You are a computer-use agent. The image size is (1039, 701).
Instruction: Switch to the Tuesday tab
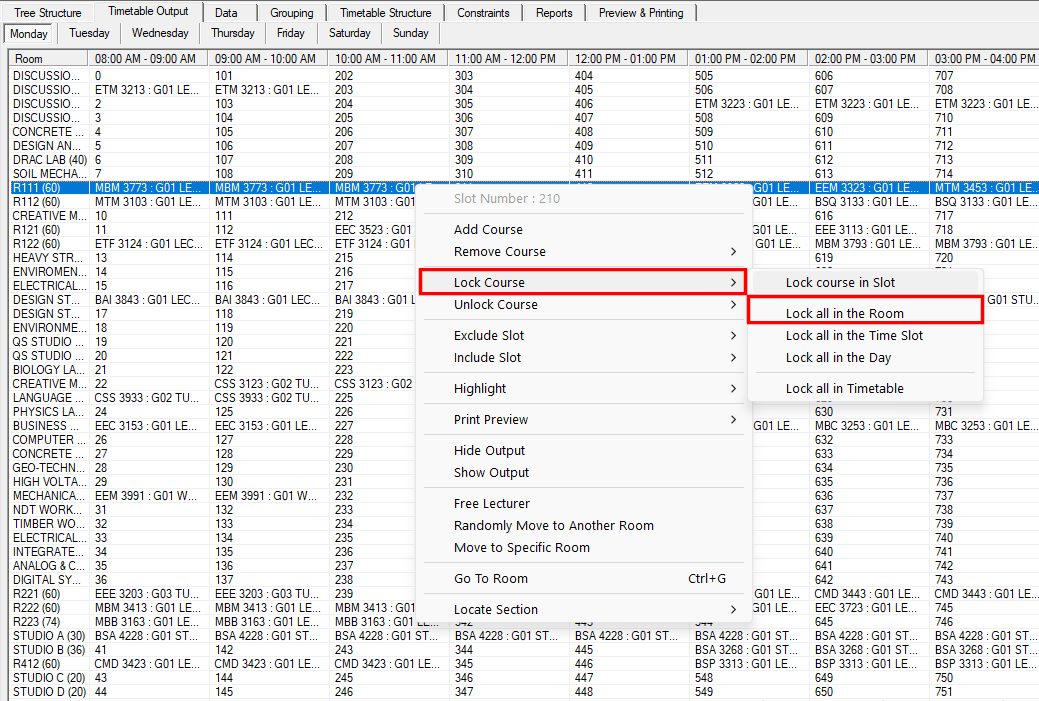tap(89, 33)
